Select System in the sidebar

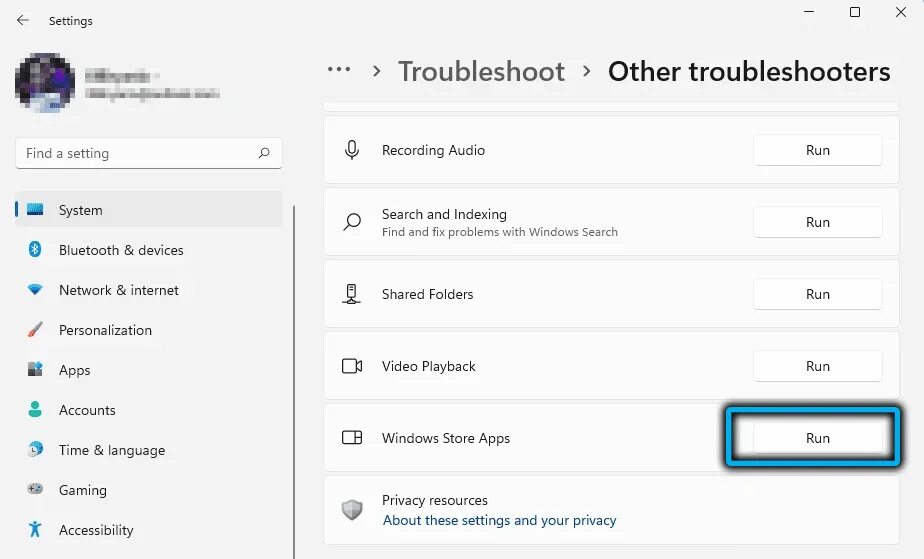click(80, 210)
